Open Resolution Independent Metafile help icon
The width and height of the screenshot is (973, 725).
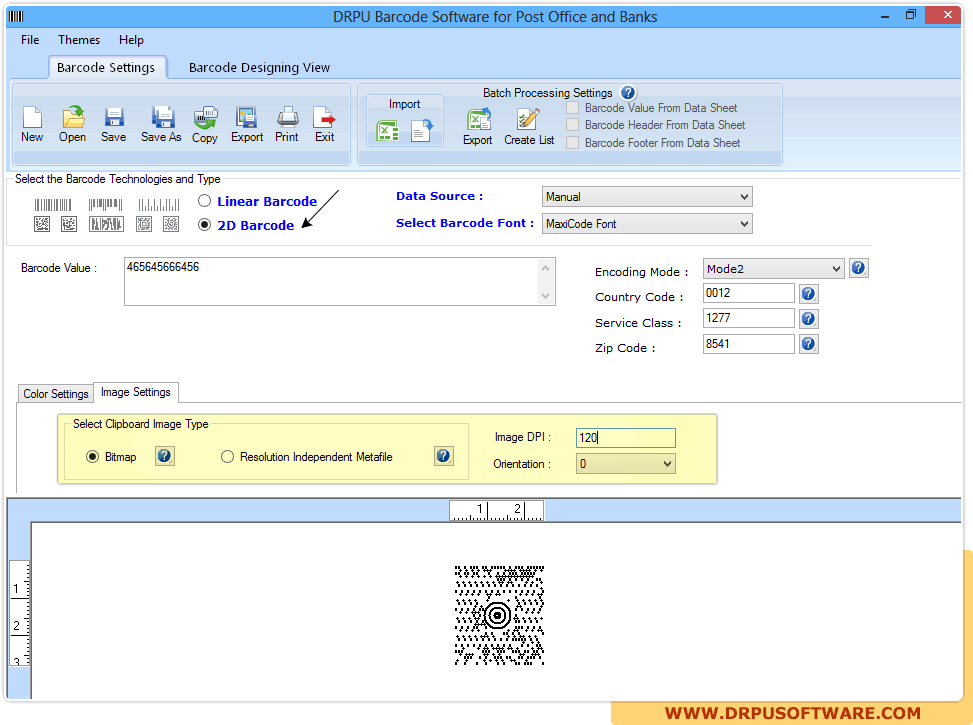(443, 456)
